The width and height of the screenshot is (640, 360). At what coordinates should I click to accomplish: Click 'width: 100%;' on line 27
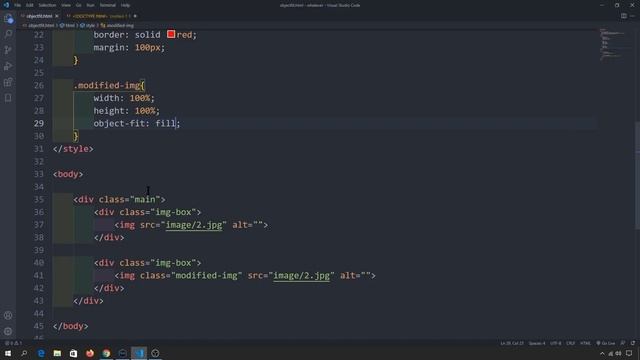point(124,98)
